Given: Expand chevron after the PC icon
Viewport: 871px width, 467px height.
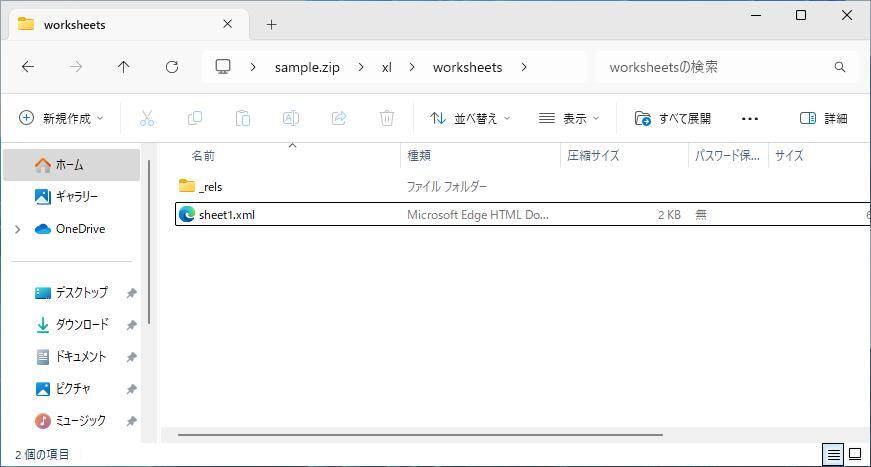Looking at the screenshot, I should 253,67.
